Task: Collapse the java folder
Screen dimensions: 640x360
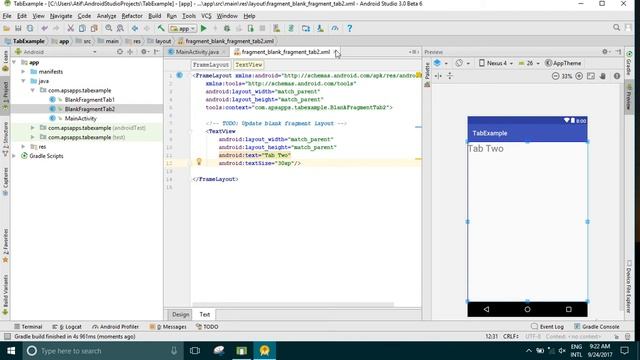Action: [x=23, y=81]
